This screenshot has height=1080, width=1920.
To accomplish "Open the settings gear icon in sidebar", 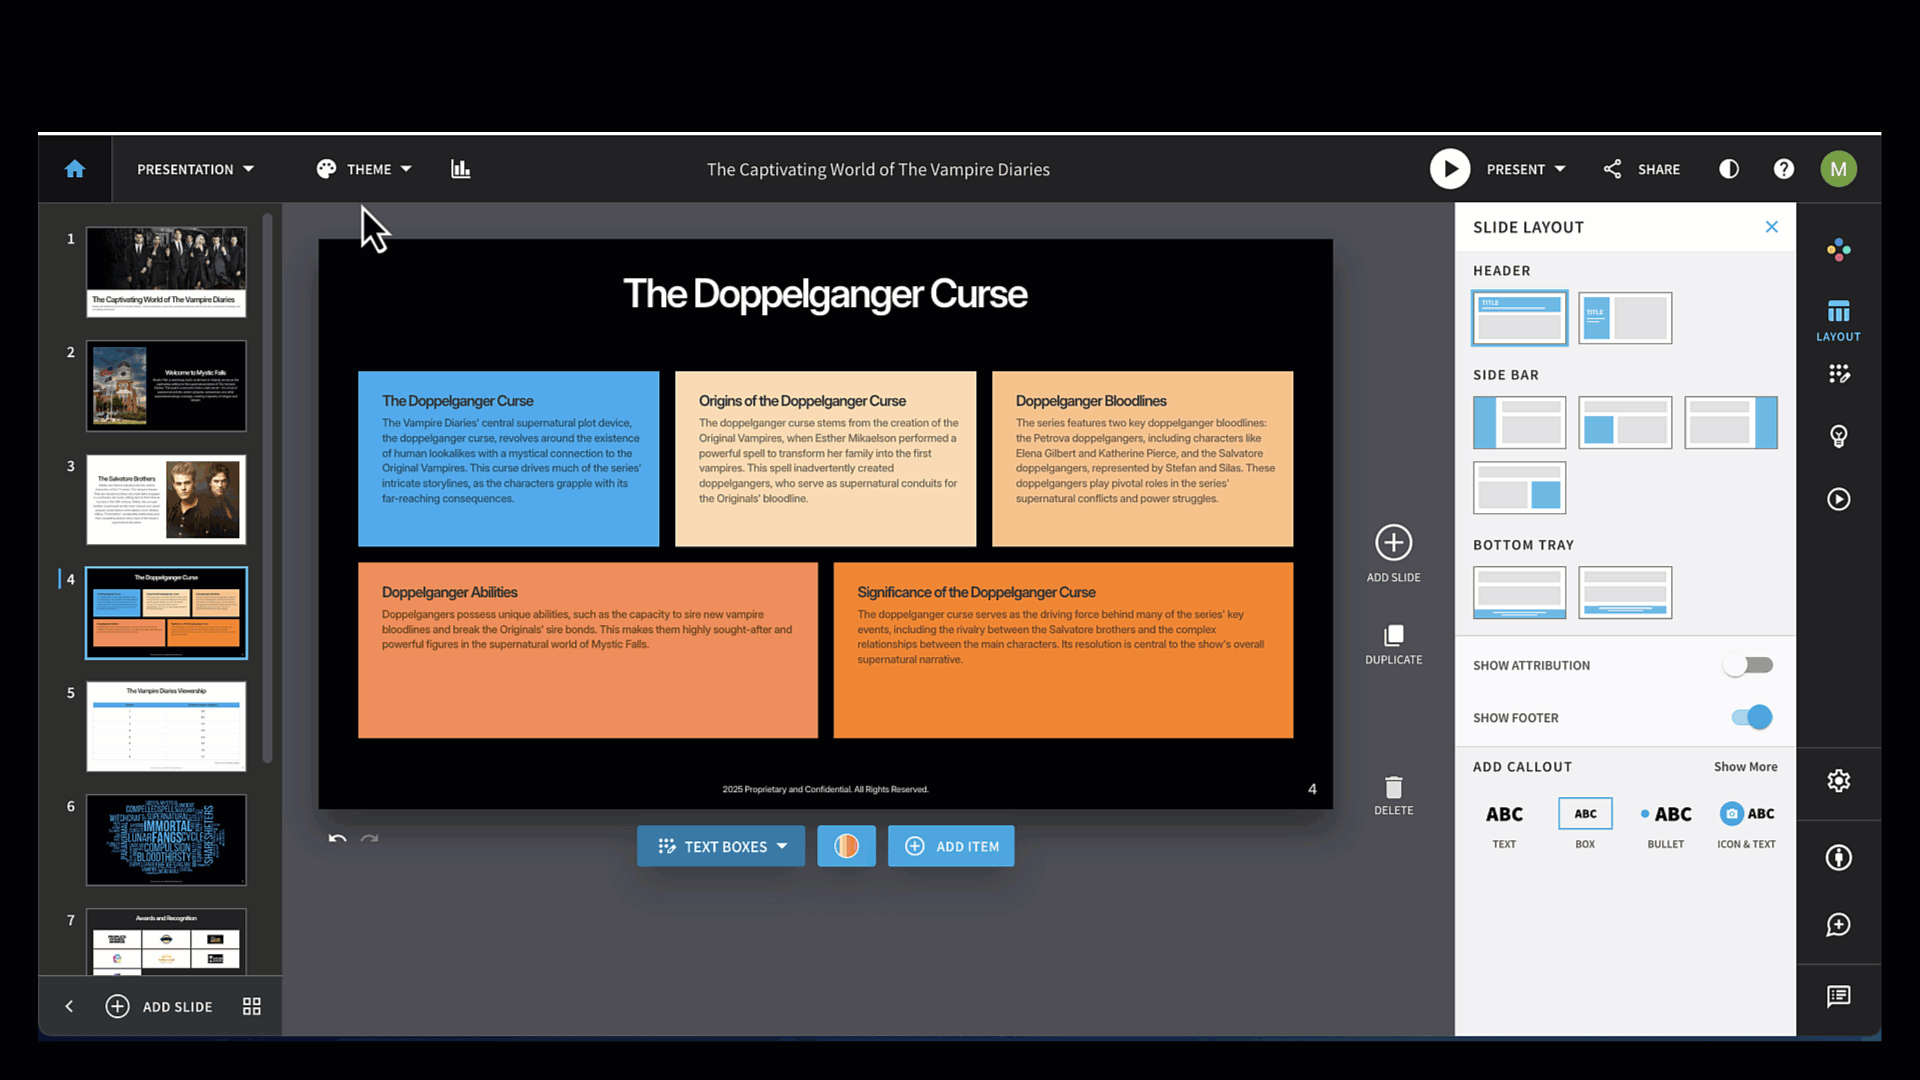I will pyautogui.click(x=1839, y=781).
